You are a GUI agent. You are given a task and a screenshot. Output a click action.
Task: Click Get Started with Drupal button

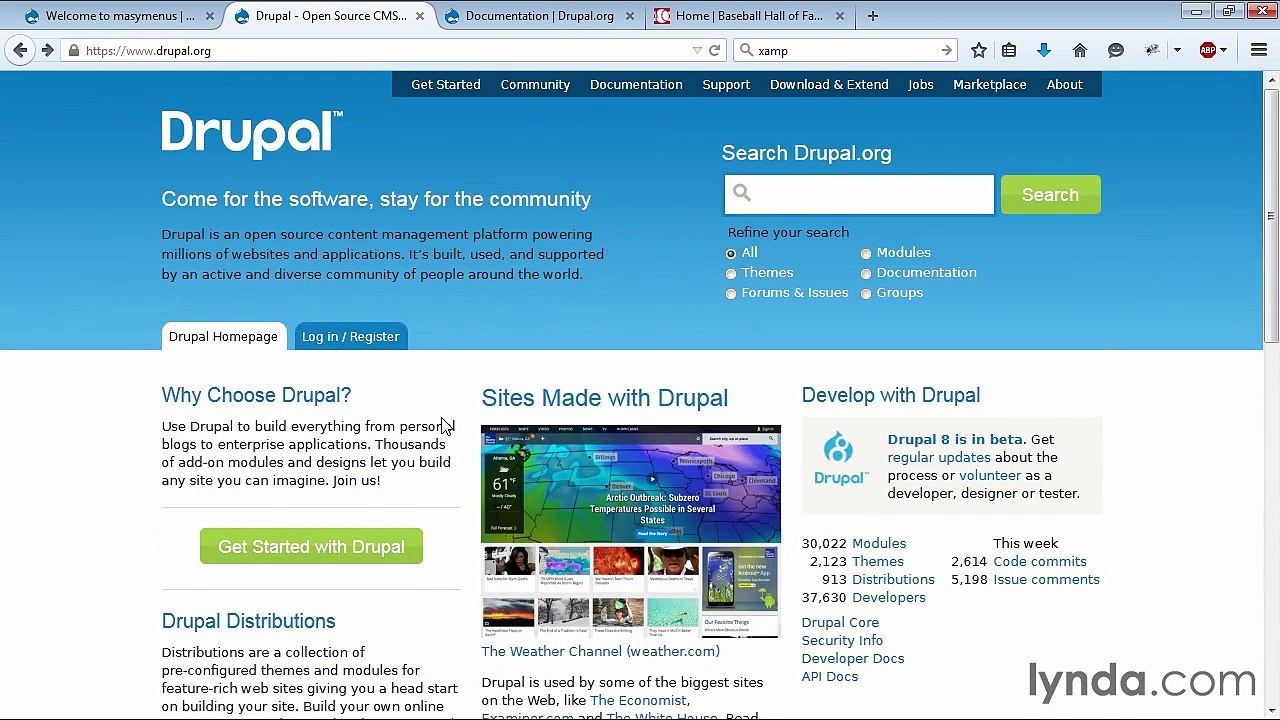click(311, 547)
